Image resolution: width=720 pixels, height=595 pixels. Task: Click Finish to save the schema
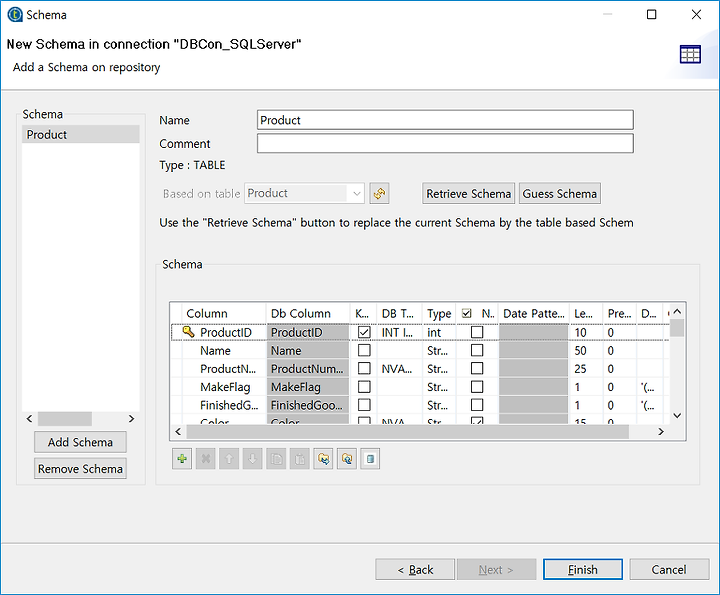tap(583, 569)
